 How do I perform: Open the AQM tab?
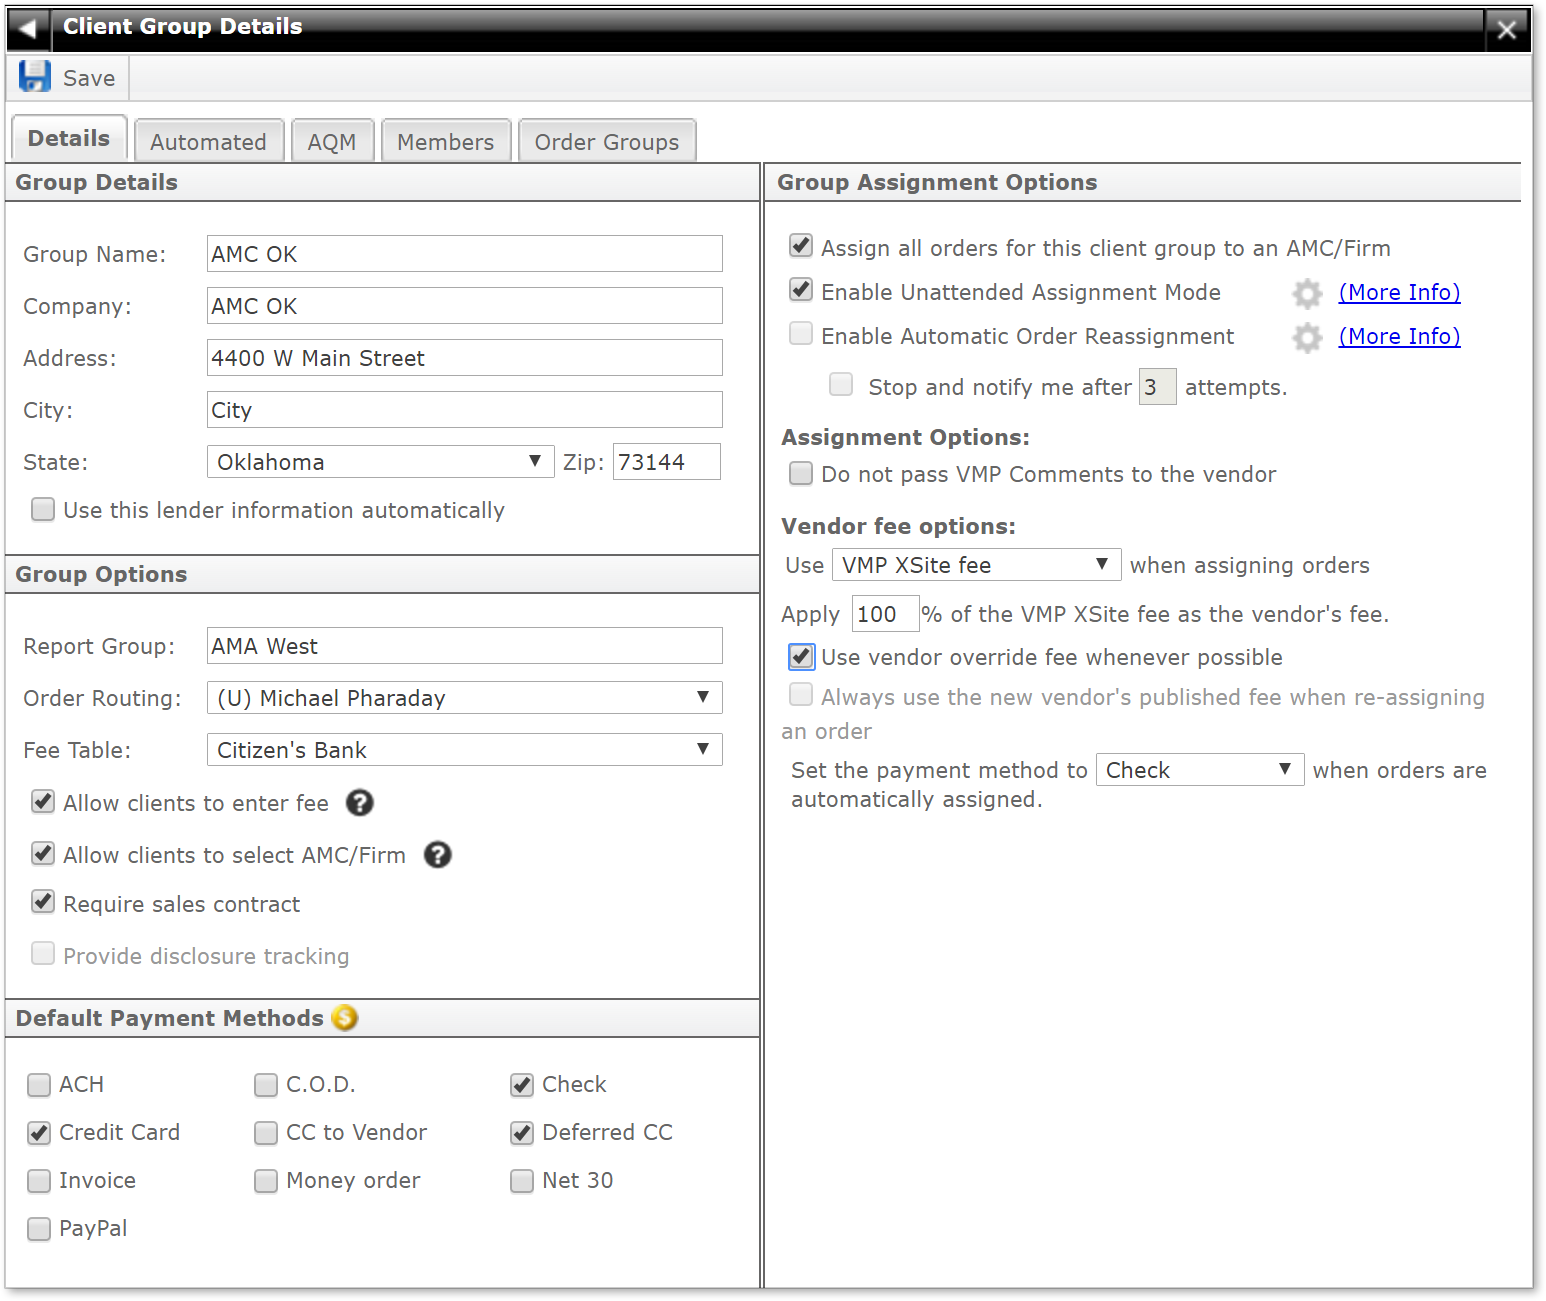click(x=332, y=142)
